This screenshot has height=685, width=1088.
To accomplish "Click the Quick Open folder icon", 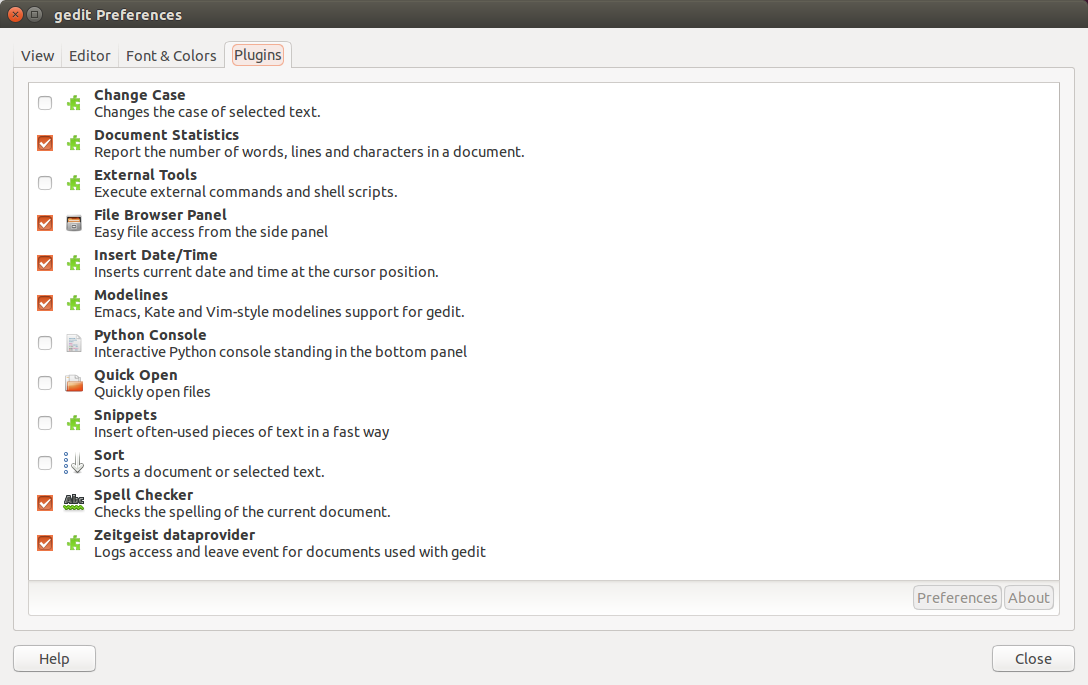I will click(74, 383).
